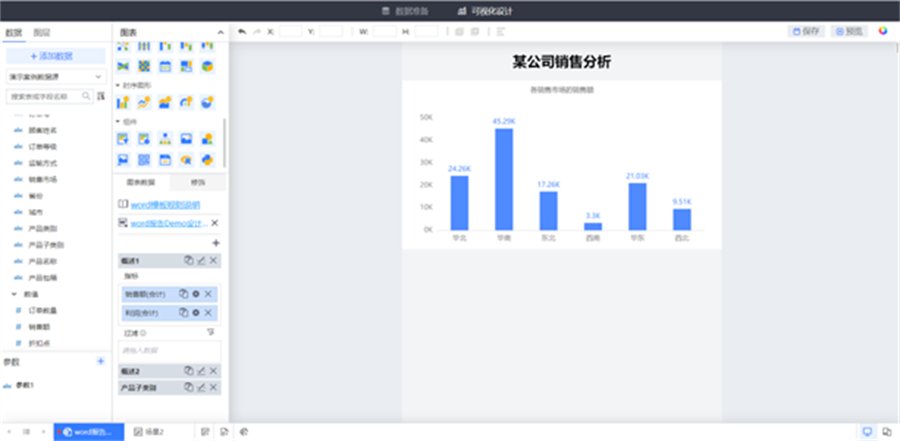Go to the 数据准备 top tab
The height and width of the screenshot is (441, 900).
[x=405, y=11]
